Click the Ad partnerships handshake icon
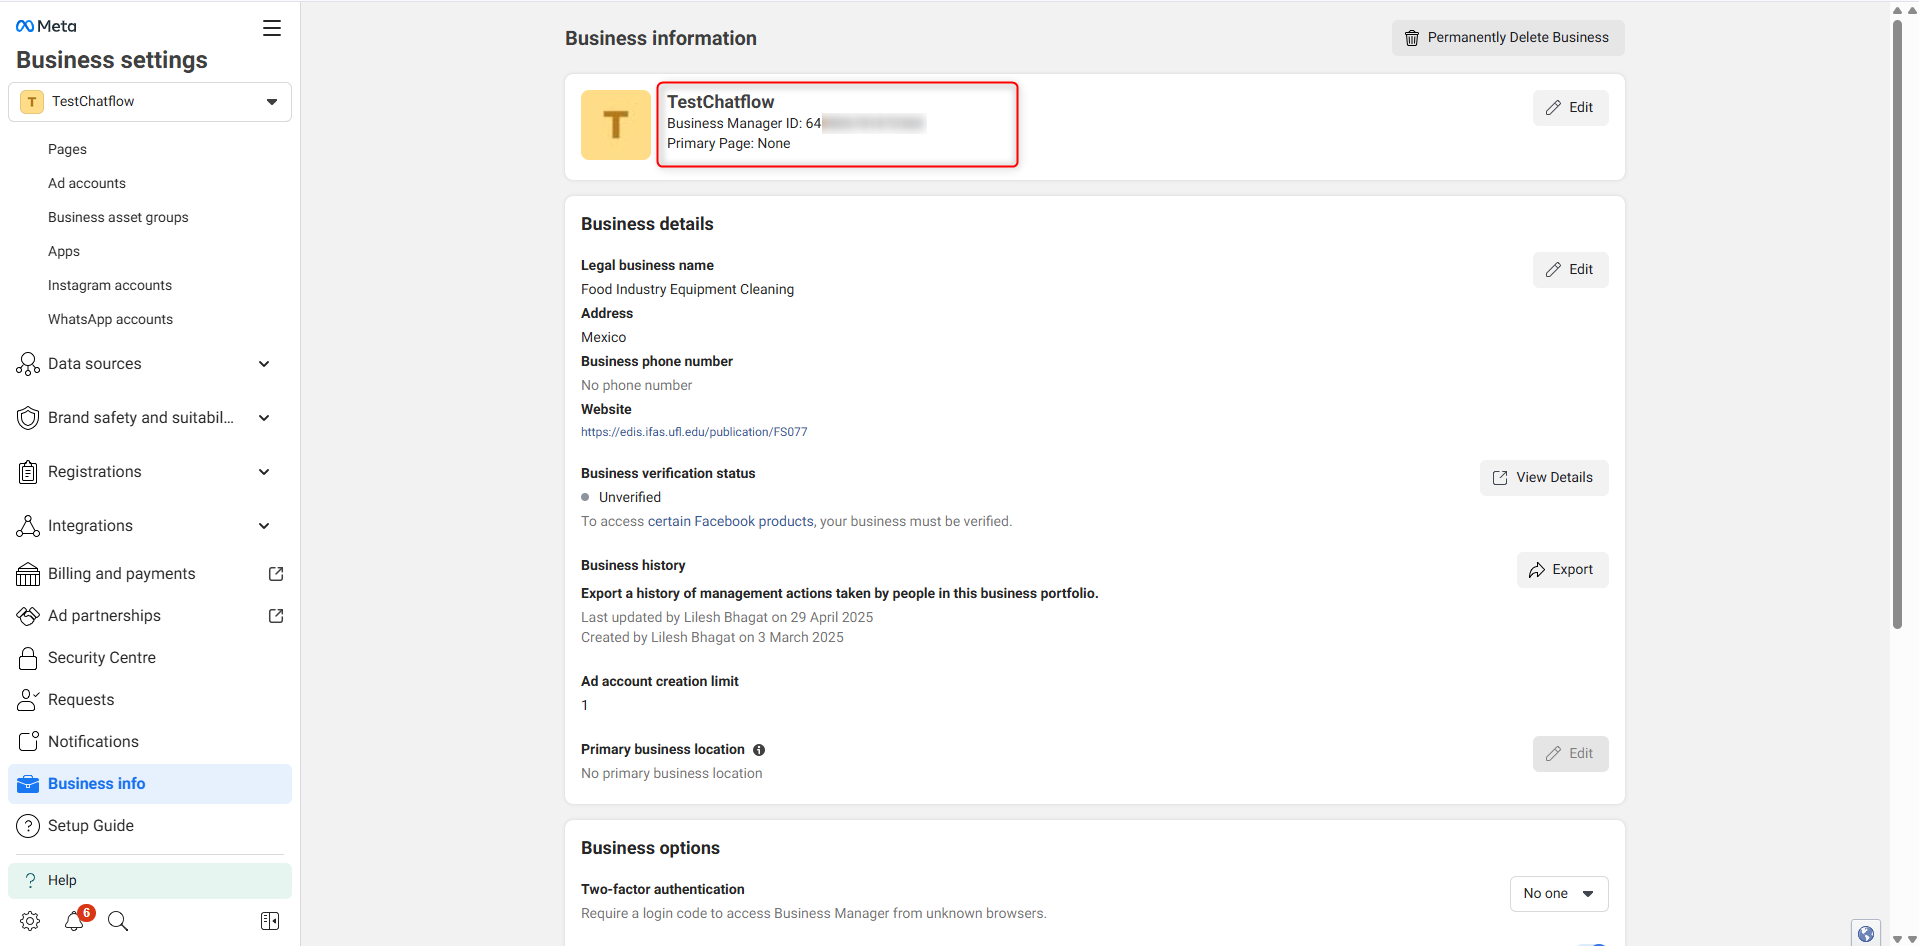The width and height of the screenshot is (1919, 946). click(28, 616)
